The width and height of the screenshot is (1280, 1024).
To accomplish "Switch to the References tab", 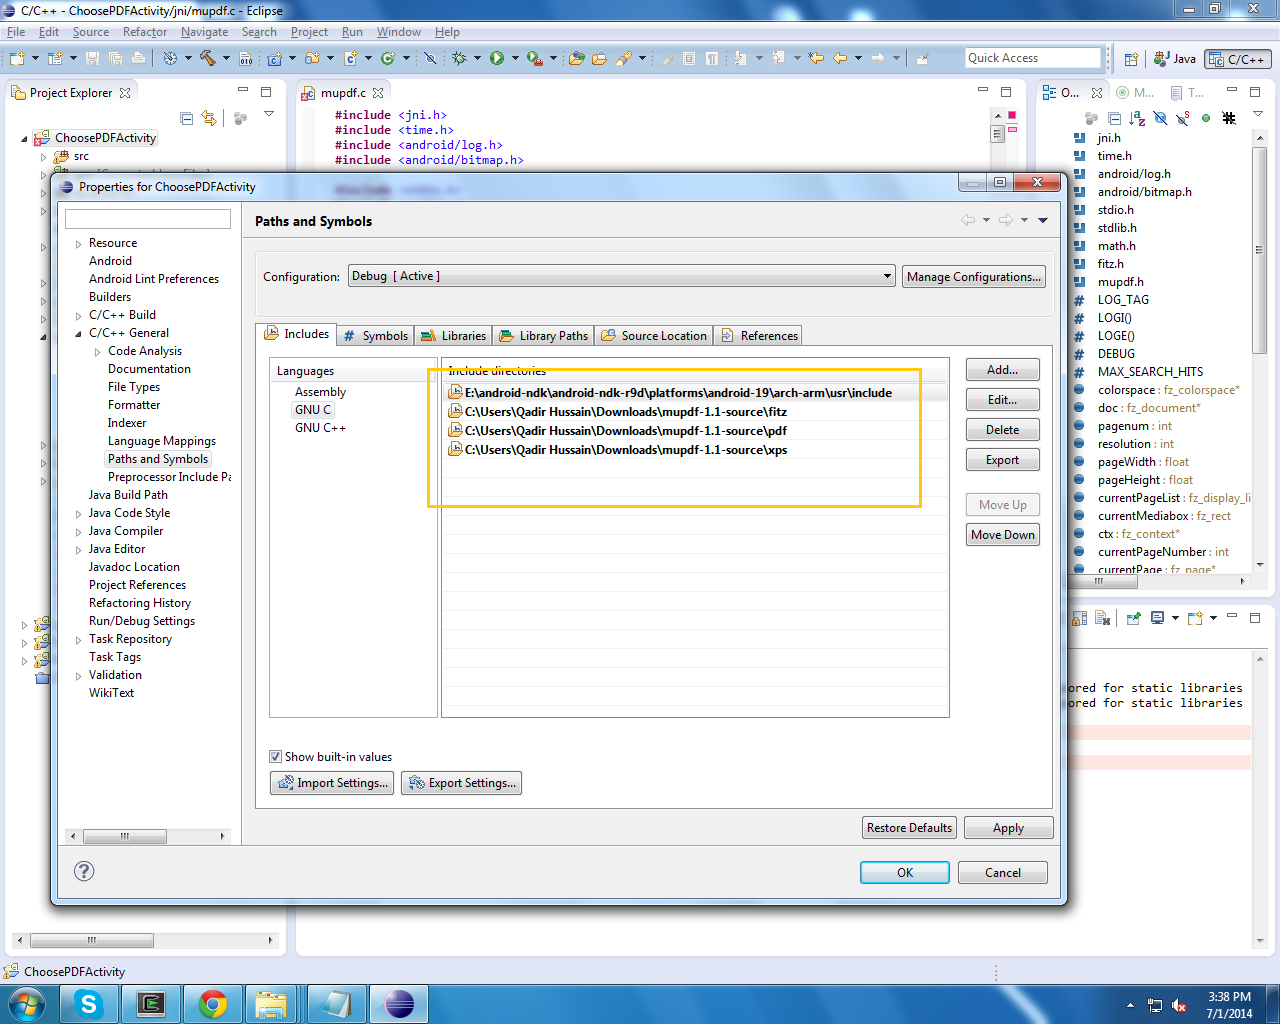I will [759, 336].
